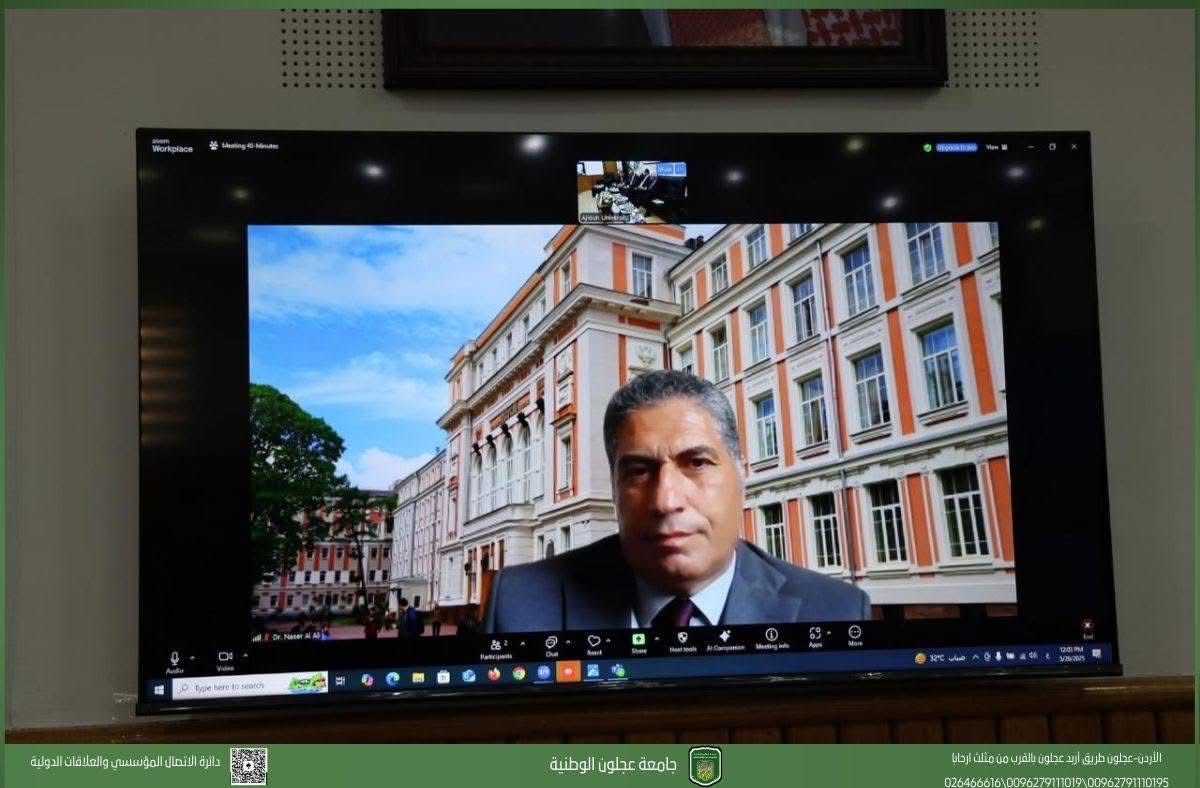The image size is (1200, 788).
Task: Click the green Share screen icon
Action: 638,639
